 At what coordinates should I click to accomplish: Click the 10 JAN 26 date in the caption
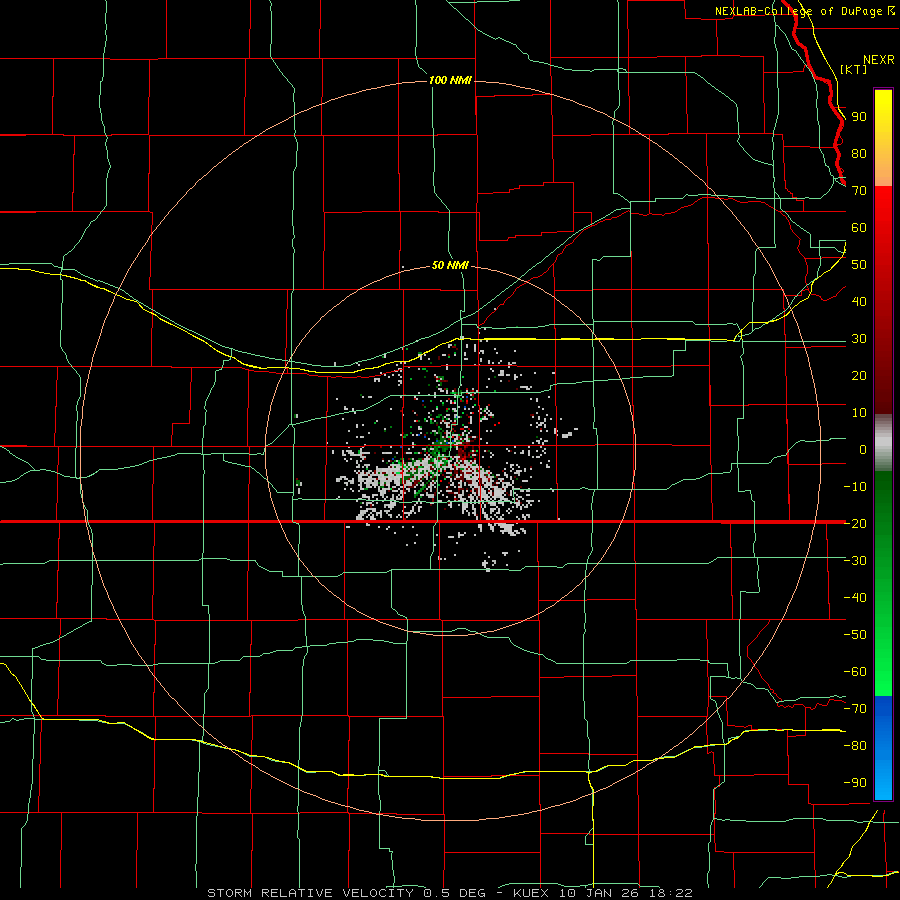599,893
